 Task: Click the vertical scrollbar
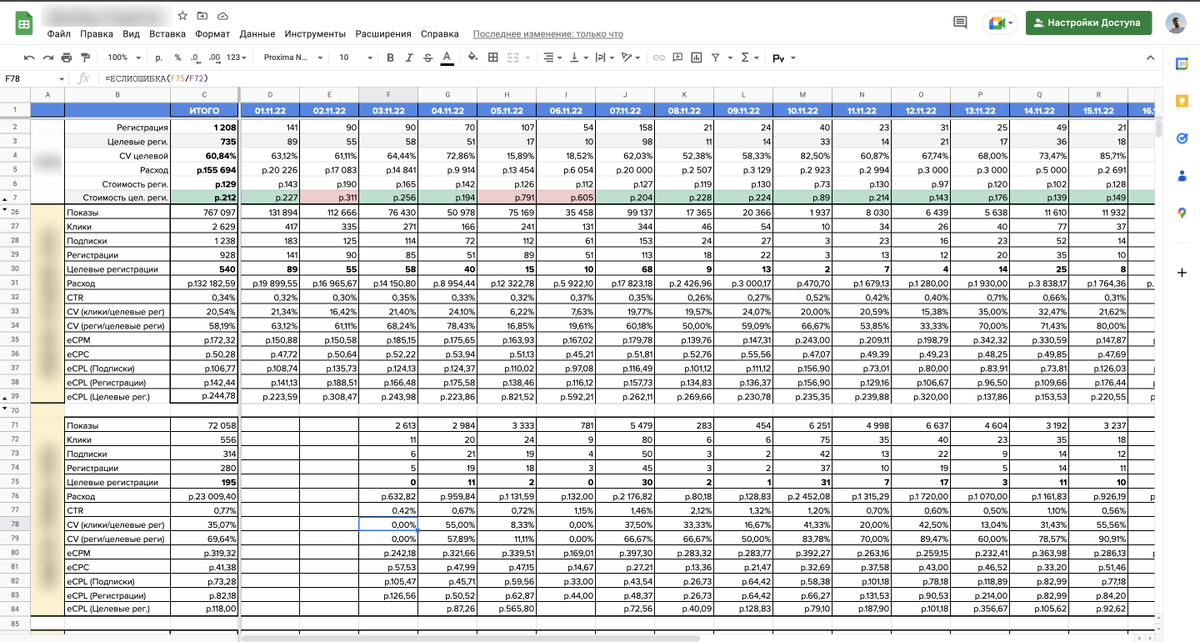tap(1159, 130)
